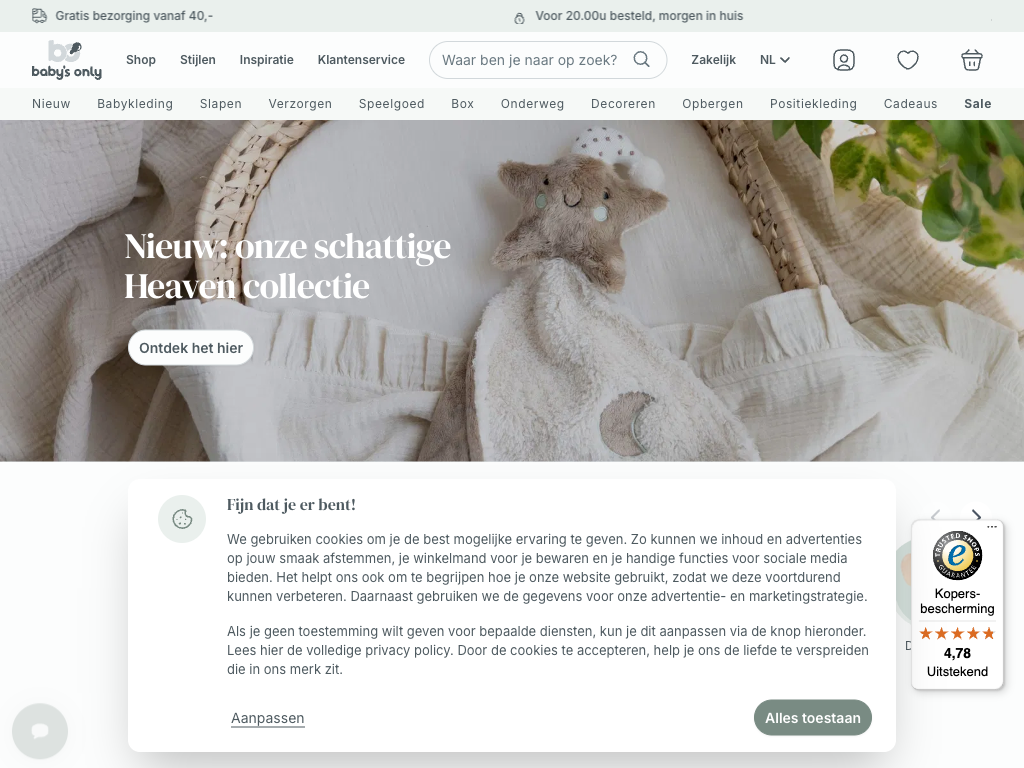Click the baby's only logo
This screenshot has width=1024, height=768.
click(67, 60)
